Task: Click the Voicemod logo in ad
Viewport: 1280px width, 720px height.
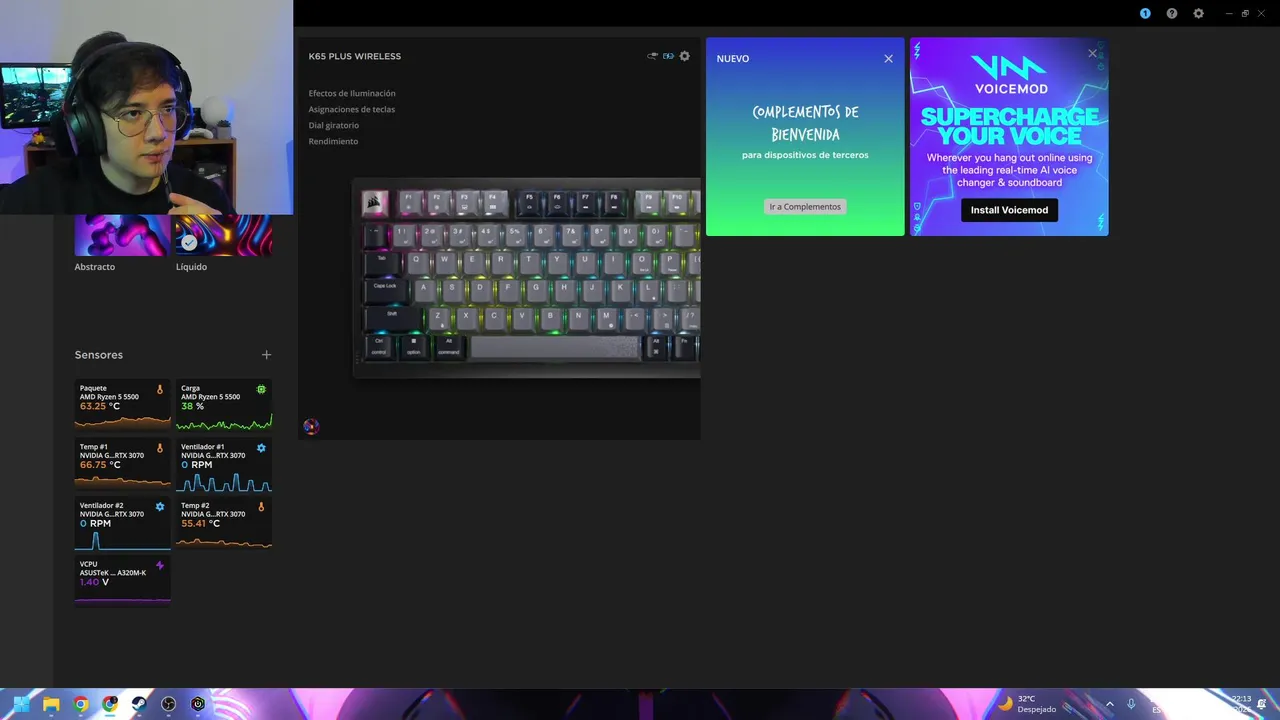Action: pos(1010,74)
